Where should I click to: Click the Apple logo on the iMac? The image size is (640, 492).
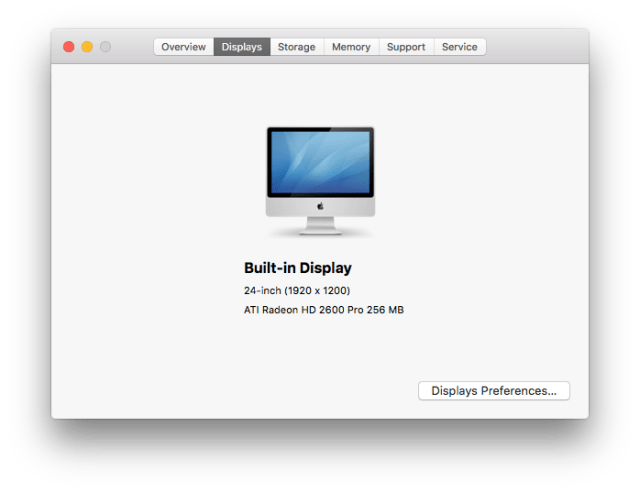320,206
